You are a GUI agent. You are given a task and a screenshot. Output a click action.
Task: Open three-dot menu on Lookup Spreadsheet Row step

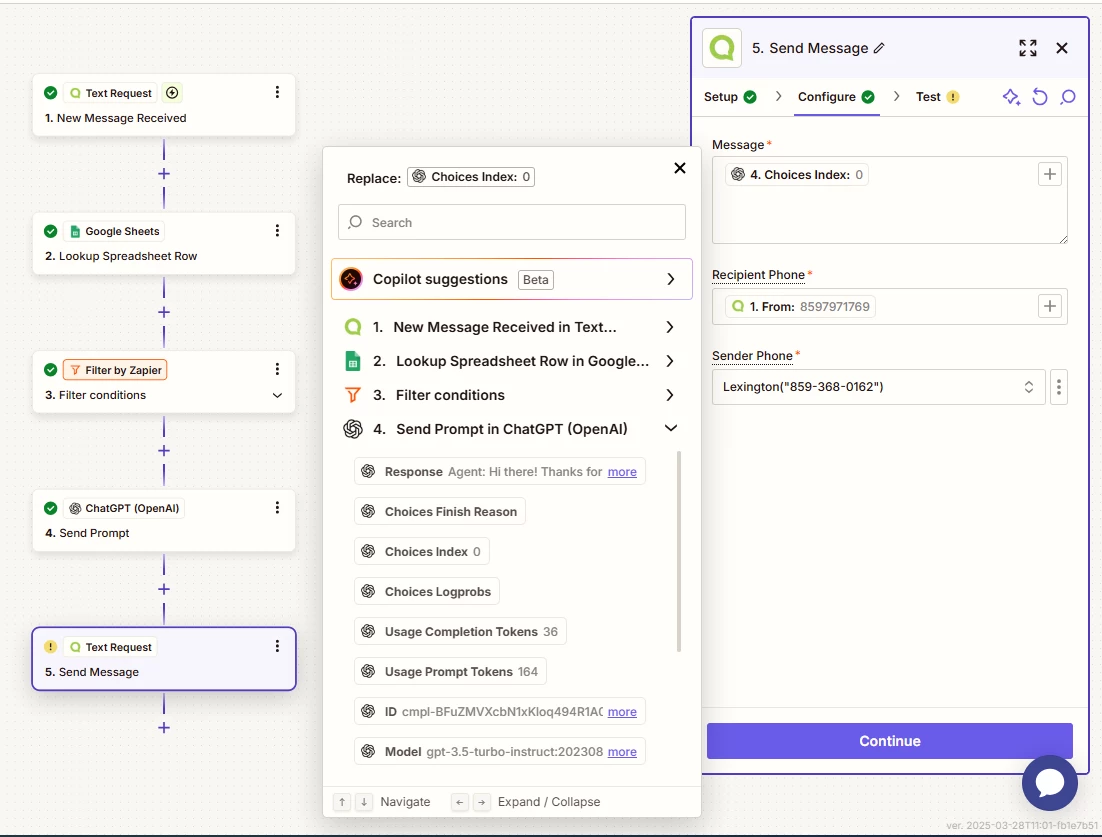(277, 231)
